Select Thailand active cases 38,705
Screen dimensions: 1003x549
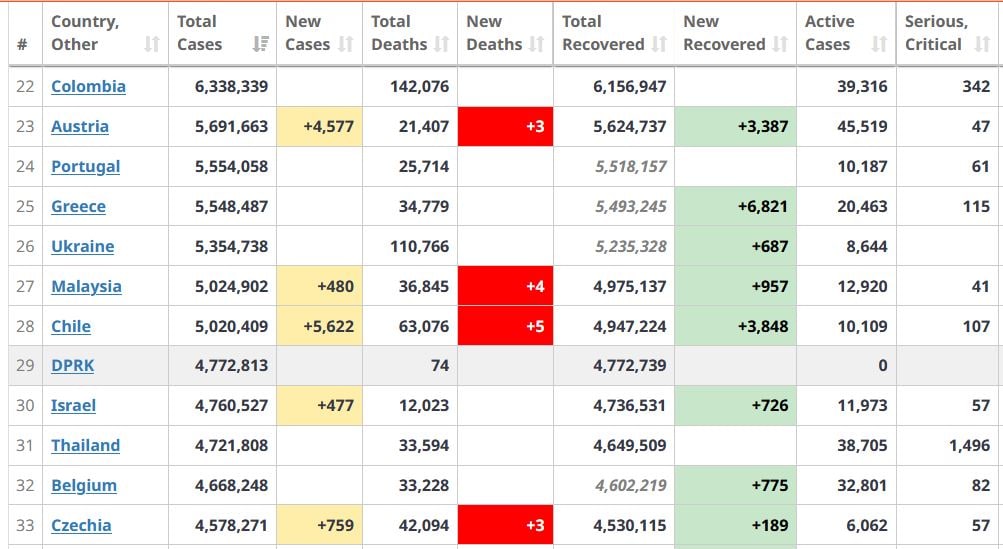tap(862, 445)
